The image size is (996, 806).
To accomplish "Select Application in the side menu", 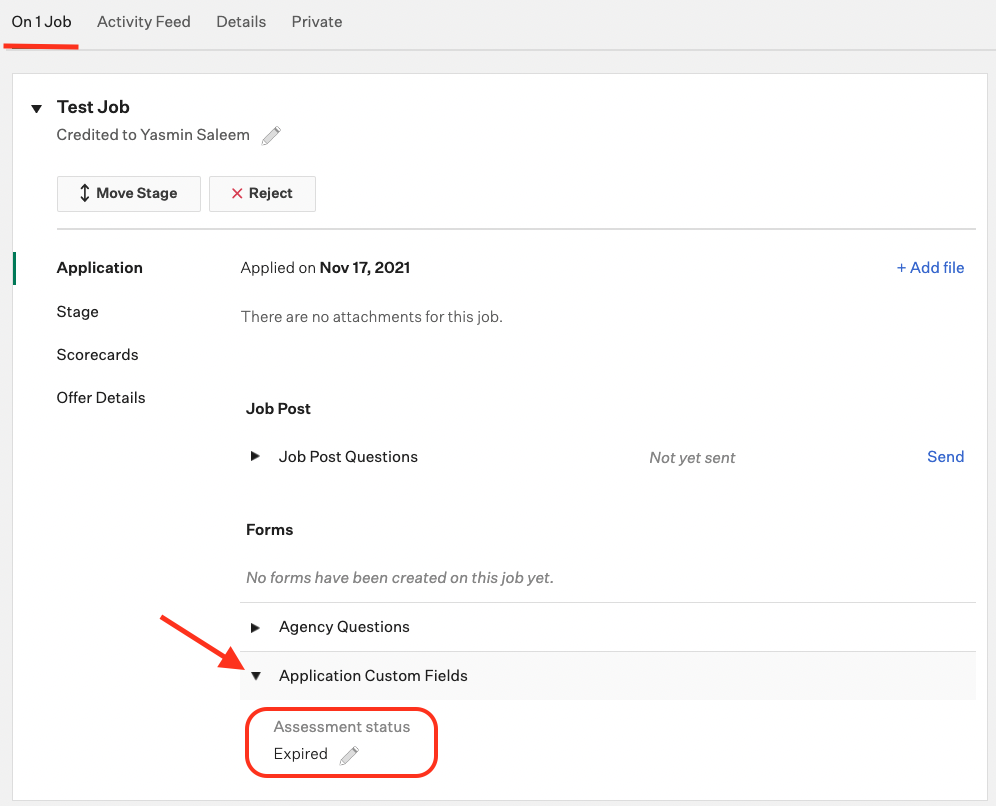I will (x=99, y=268).
